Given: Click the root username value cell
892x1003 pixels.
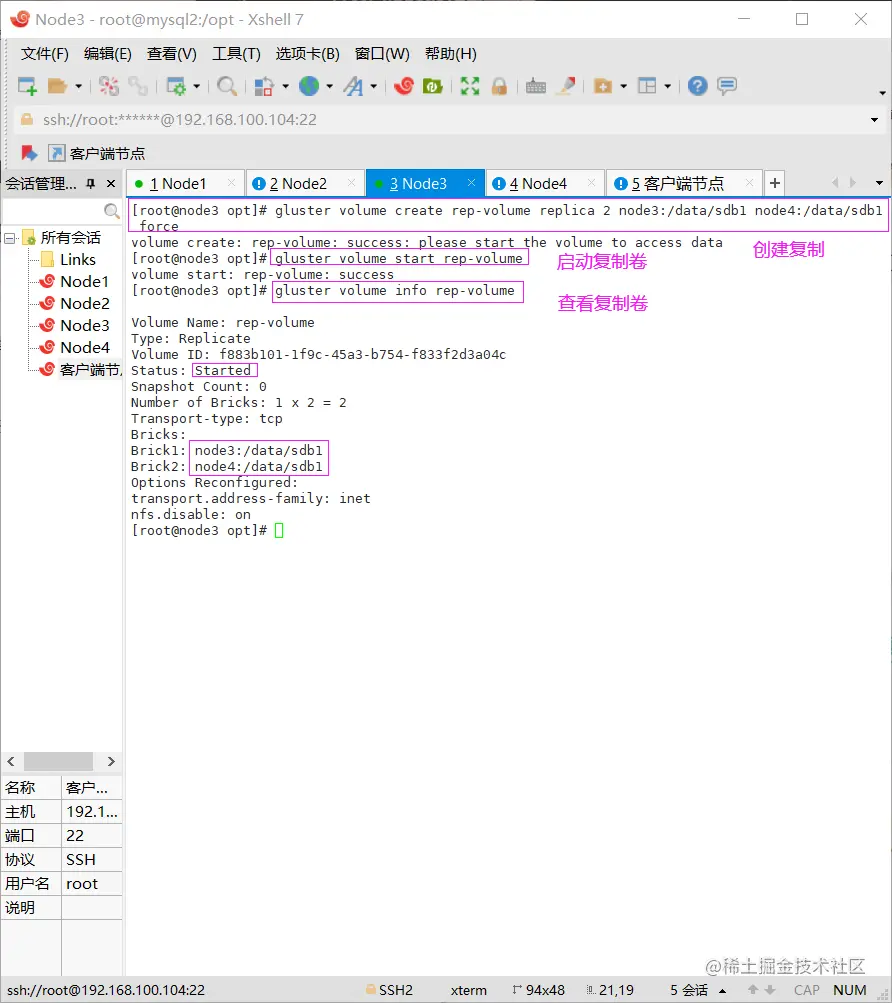Looking at the screenshot, I should [x=92, y=884].
